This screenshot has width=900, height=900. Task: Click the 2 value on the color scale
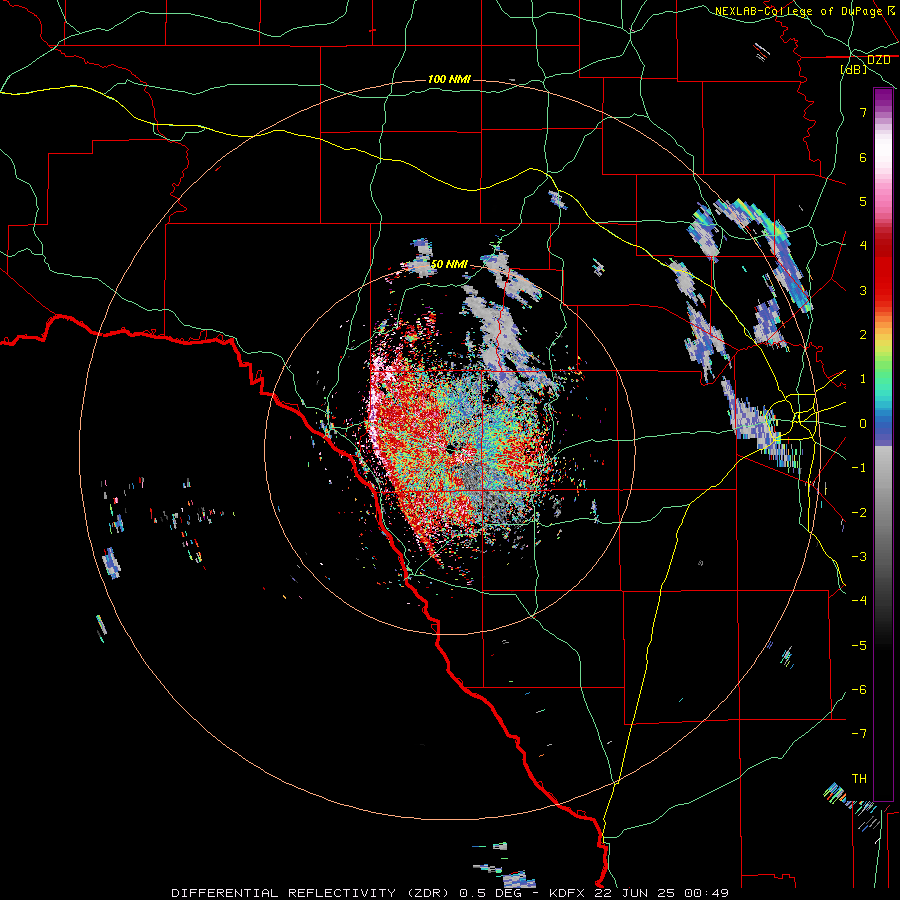click(863, 335)
